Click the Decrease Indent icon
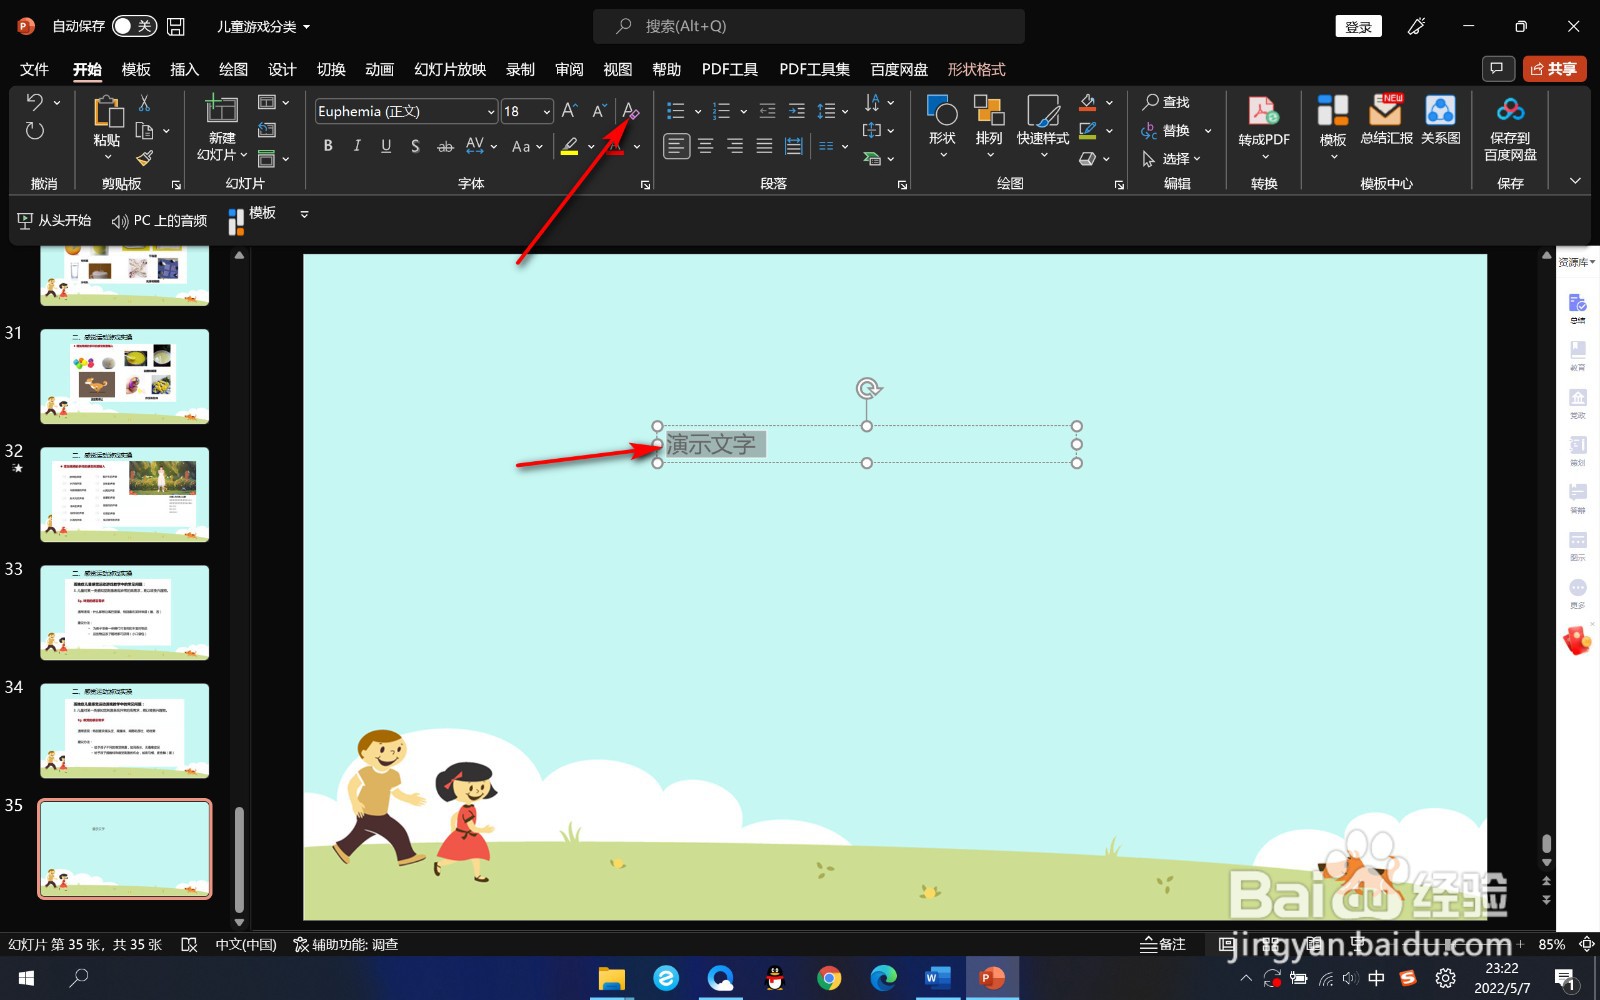 click(x=767, y=111)
